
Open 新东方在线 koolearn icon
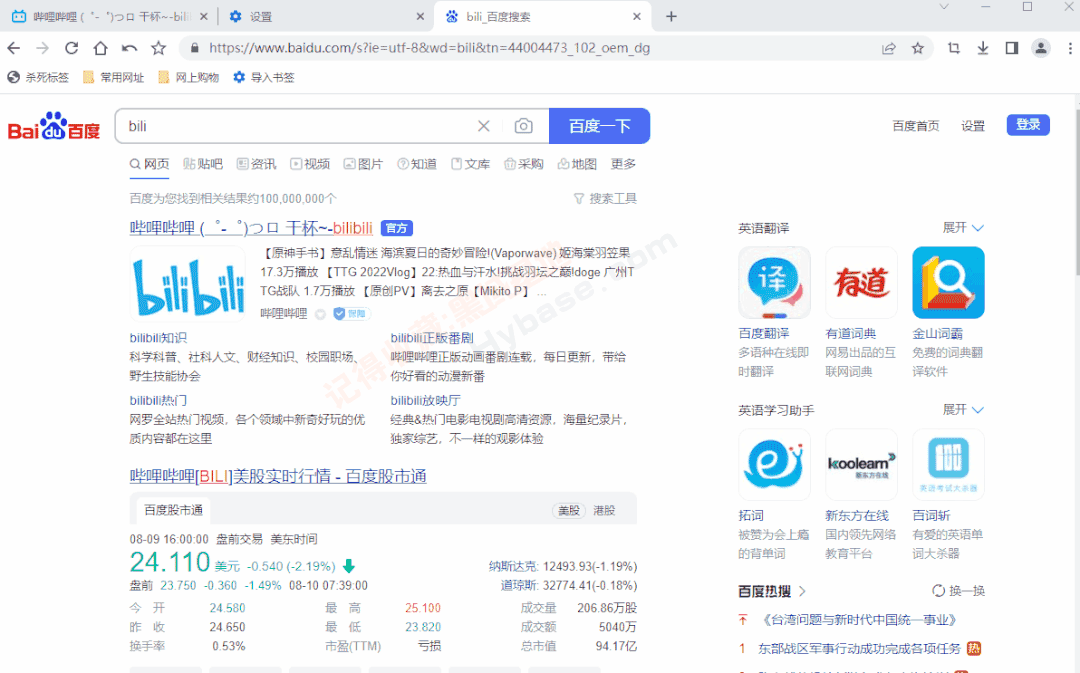coord(861,464)
